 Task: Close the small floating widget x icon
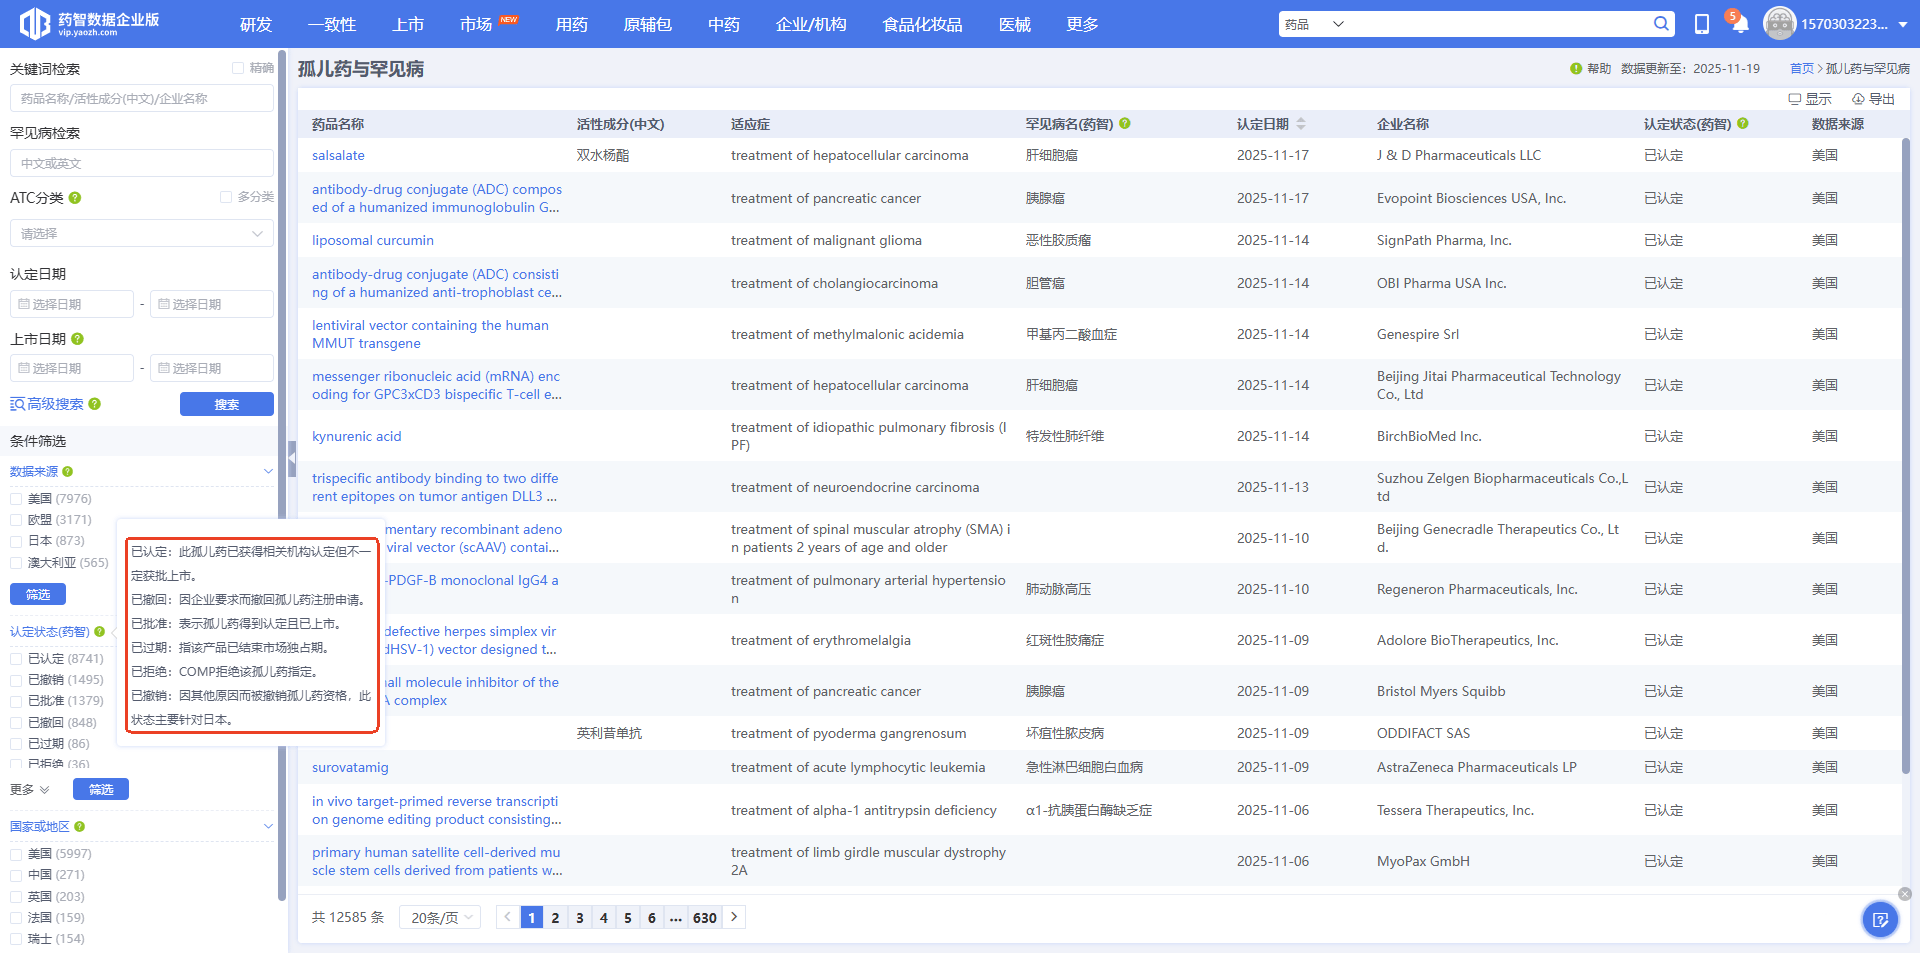click(x=1905, y=894)
